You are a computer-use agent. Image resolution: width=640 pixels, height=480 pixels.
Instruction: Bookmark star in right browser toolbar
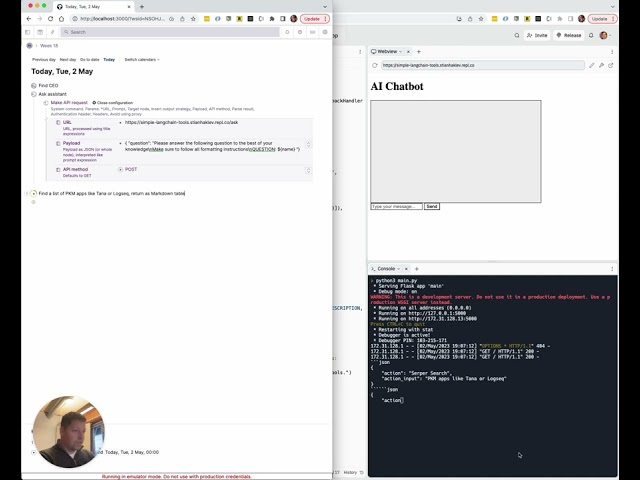point(481,19)
